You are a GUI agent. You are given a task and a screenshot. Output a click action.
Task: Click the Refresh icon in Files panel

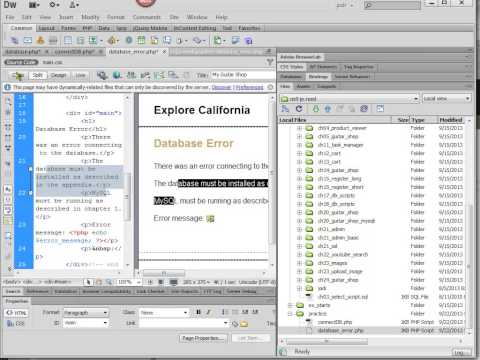[x=299, y=109]
